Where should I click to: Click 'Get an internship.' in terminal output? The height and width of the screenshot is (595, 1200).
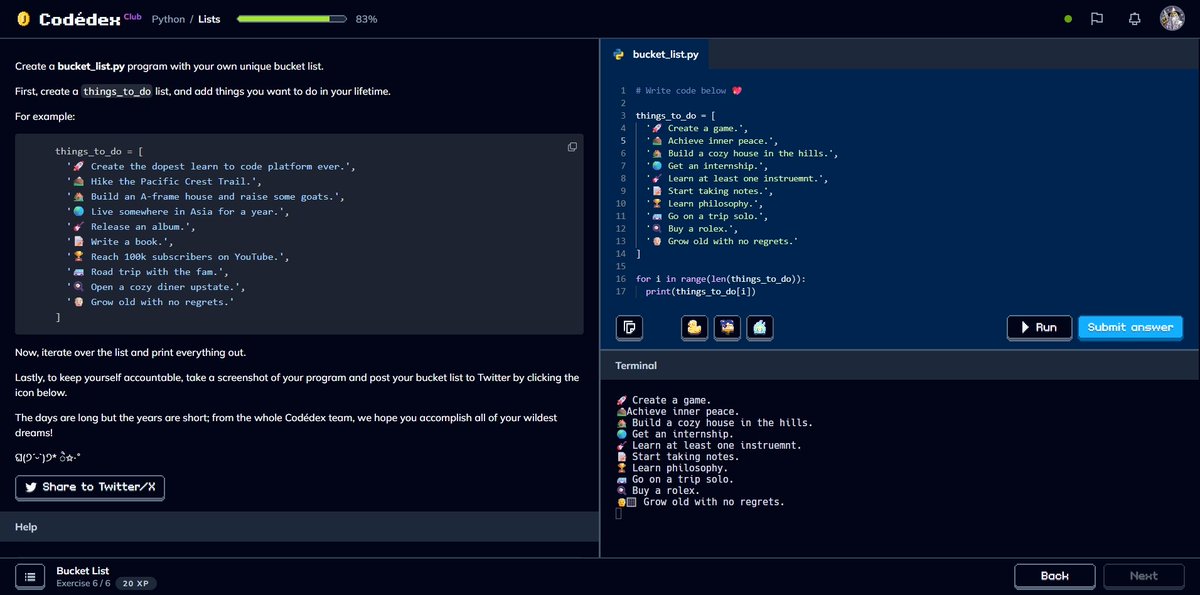point(675,435)
